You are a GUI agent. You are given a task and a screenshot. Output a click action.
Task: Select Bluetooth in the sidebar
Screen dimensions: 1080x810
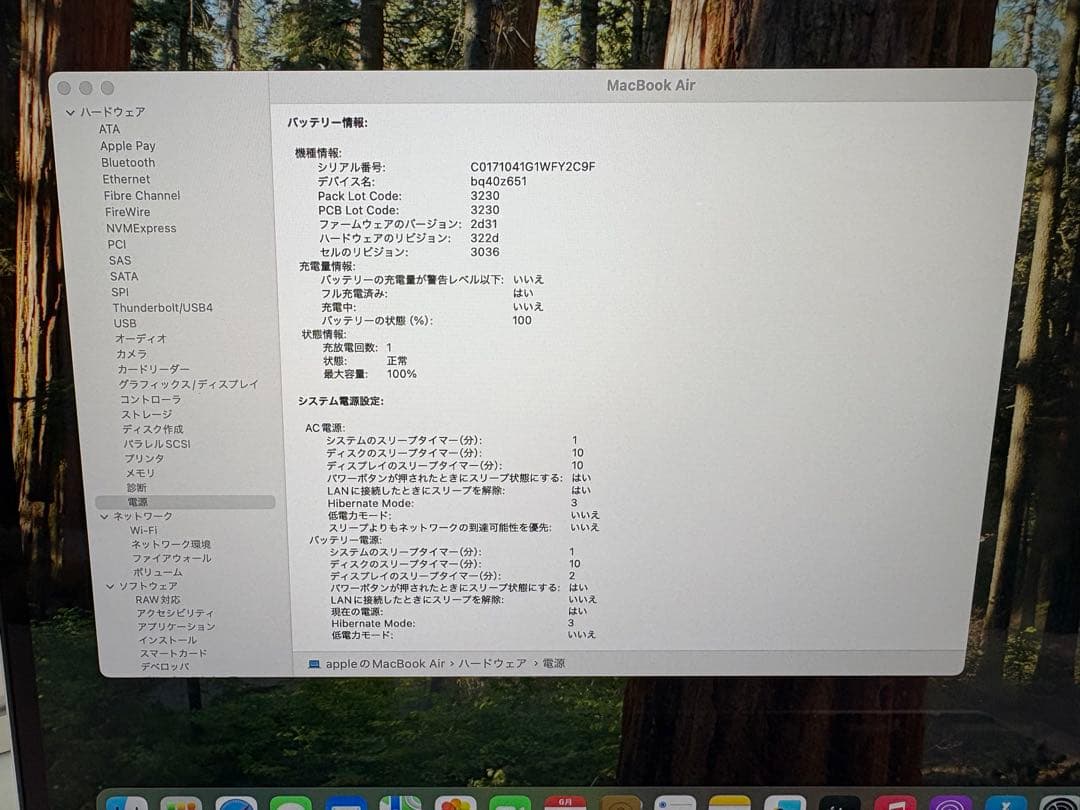pyautogui.click(x=130, y=162)
